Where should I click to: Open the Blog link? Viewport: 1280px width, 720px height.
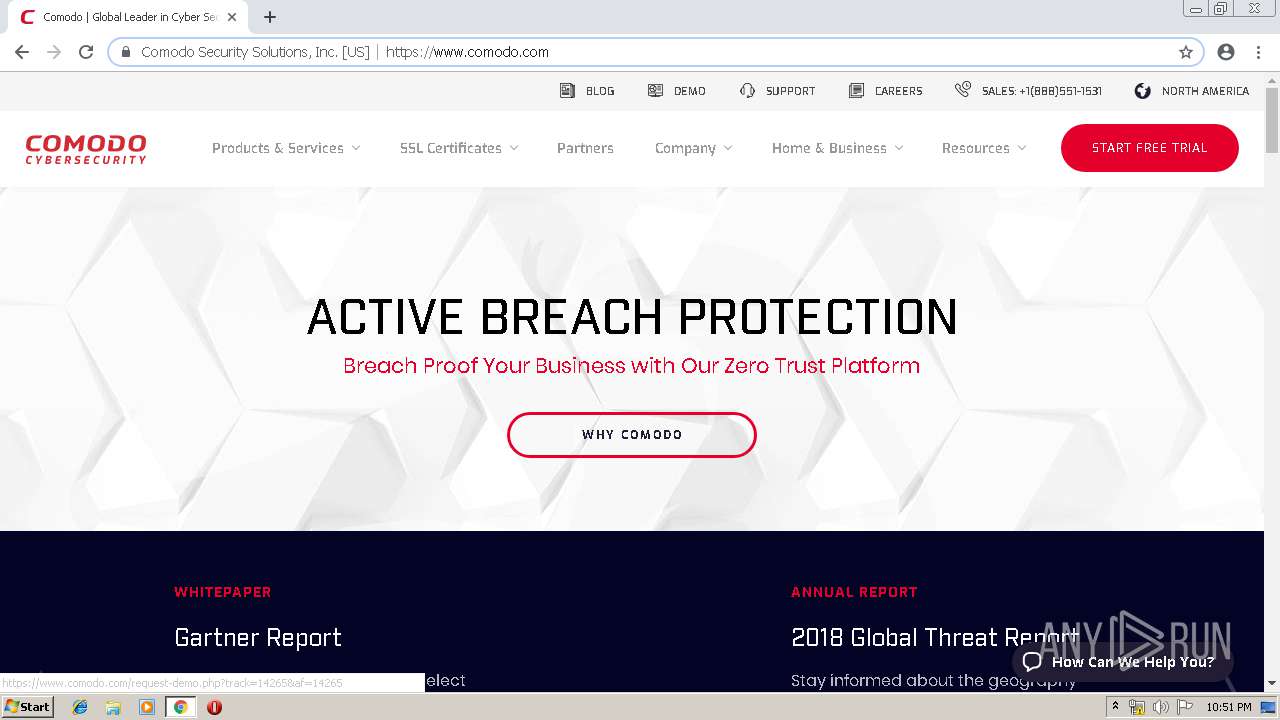[x=600, y=91]
